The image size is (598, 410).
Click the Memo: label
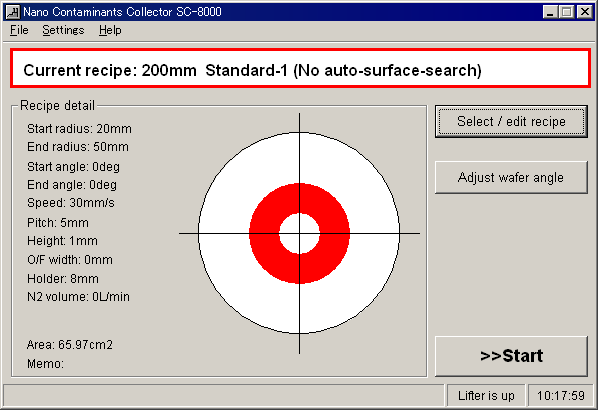[45, 364]
